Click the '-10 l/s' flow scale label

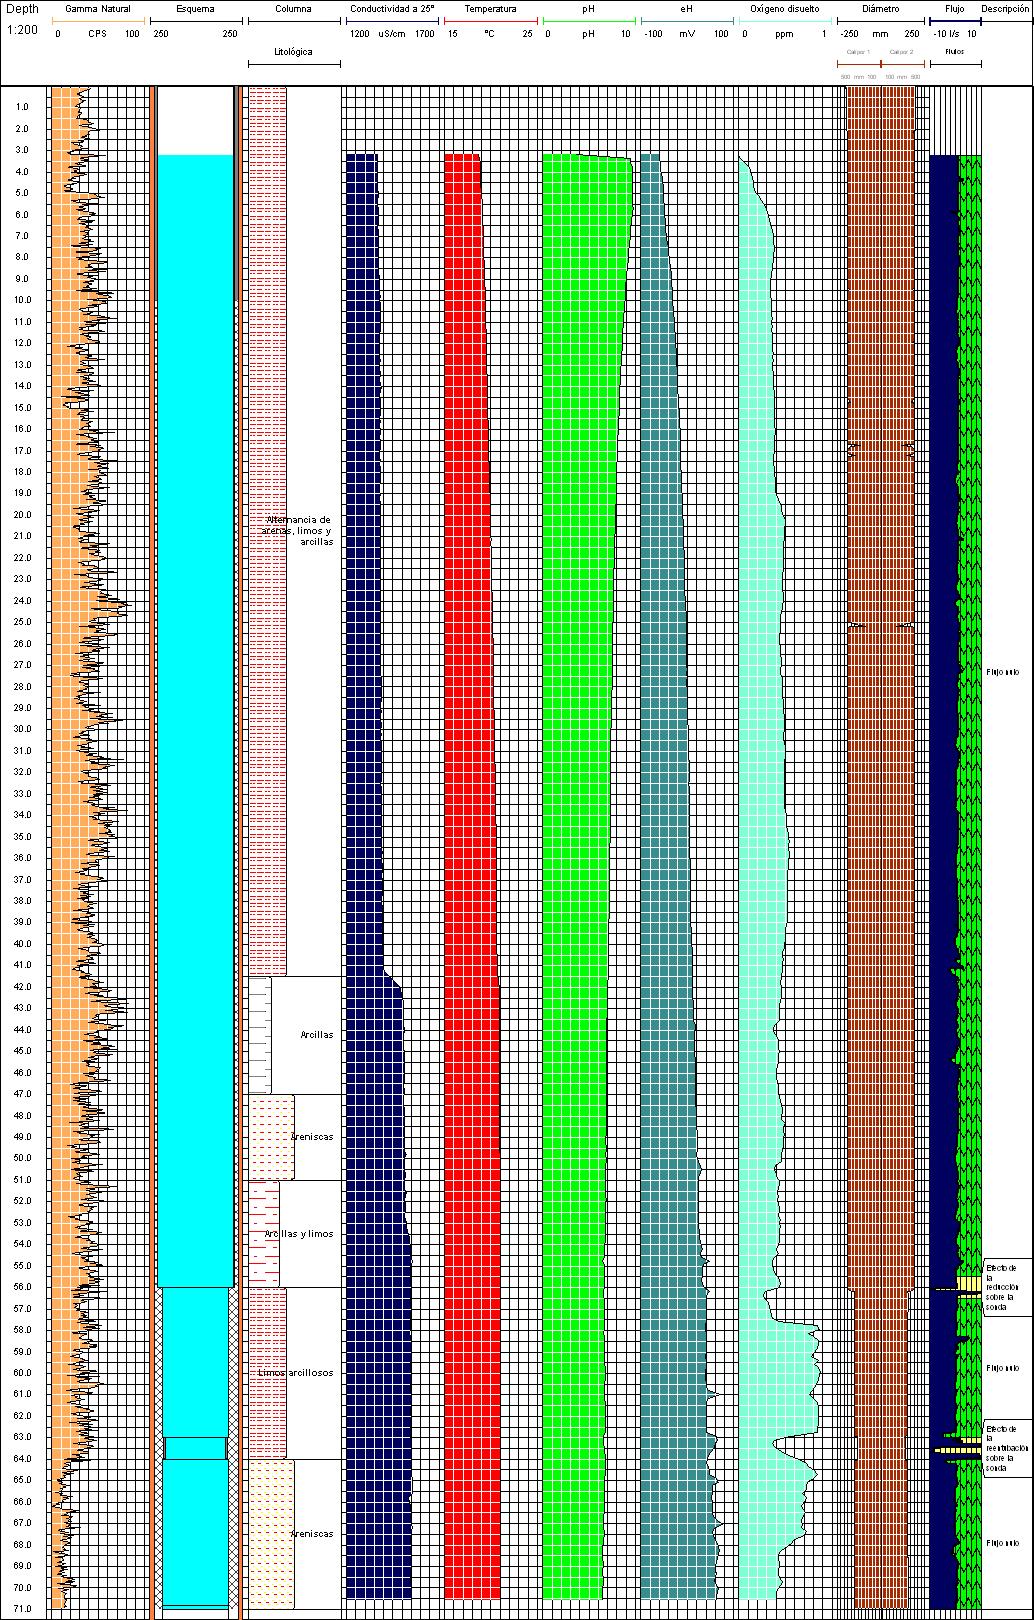click(947, 34)
